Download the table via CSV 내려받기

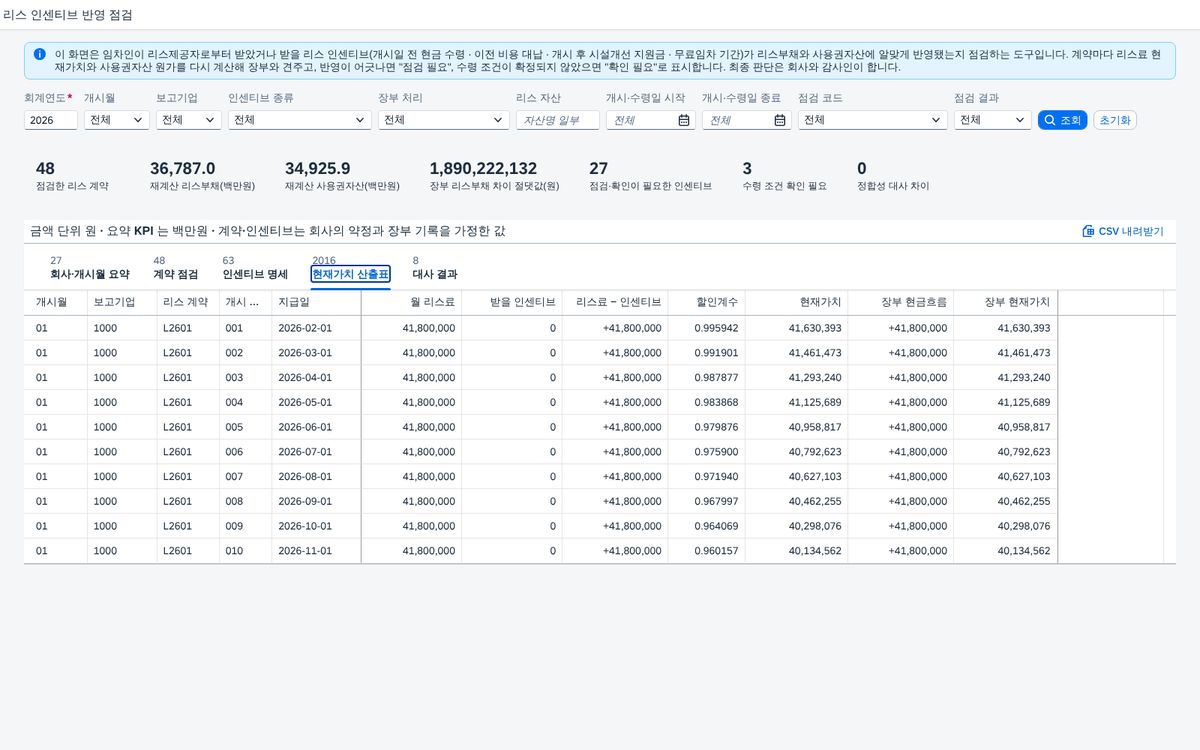coord(1123,231)
